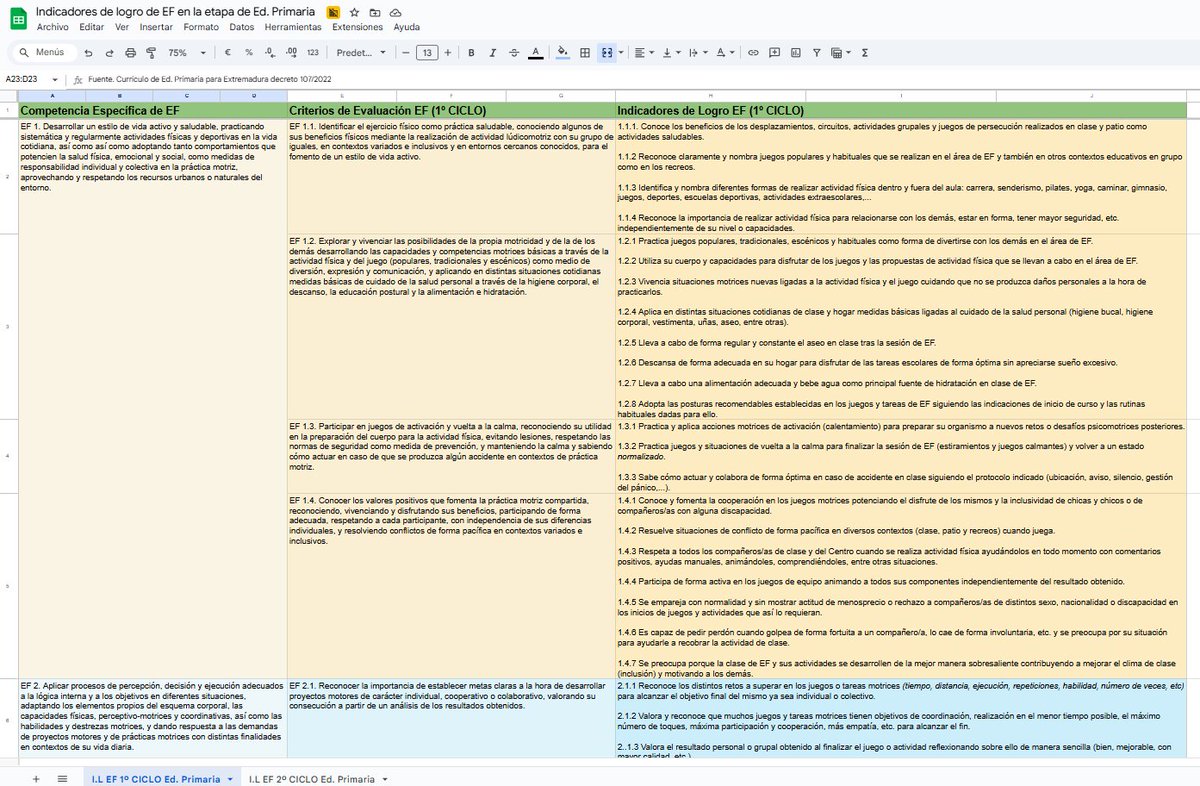Open the Formato menu
Image resolution: width=1200 pixels, height=786 pixels.
click(x=201, y=27)
